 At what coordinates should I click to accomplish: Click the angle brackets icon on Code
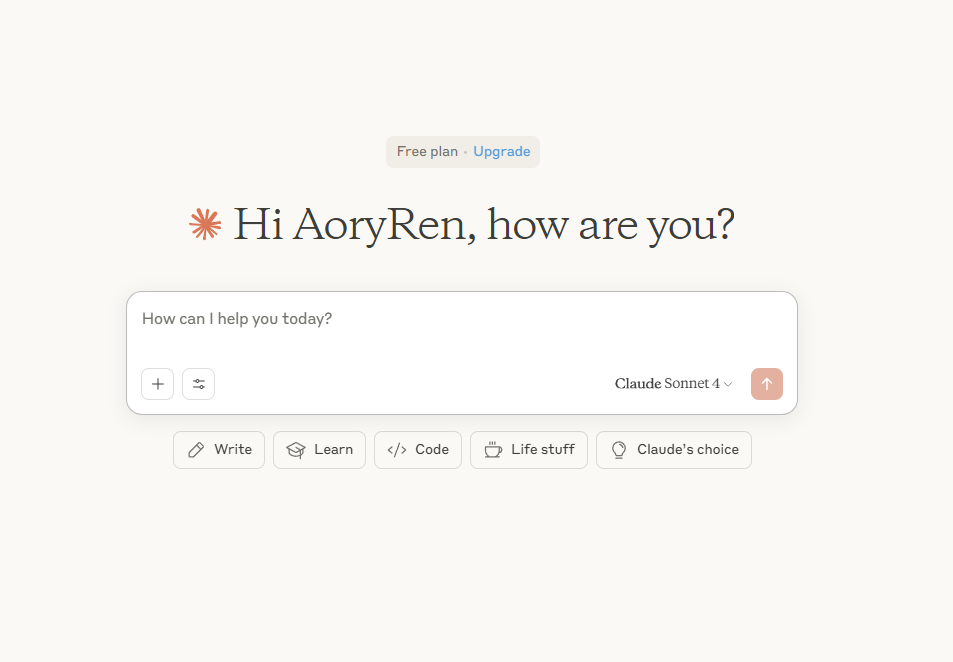coord(396,450)
